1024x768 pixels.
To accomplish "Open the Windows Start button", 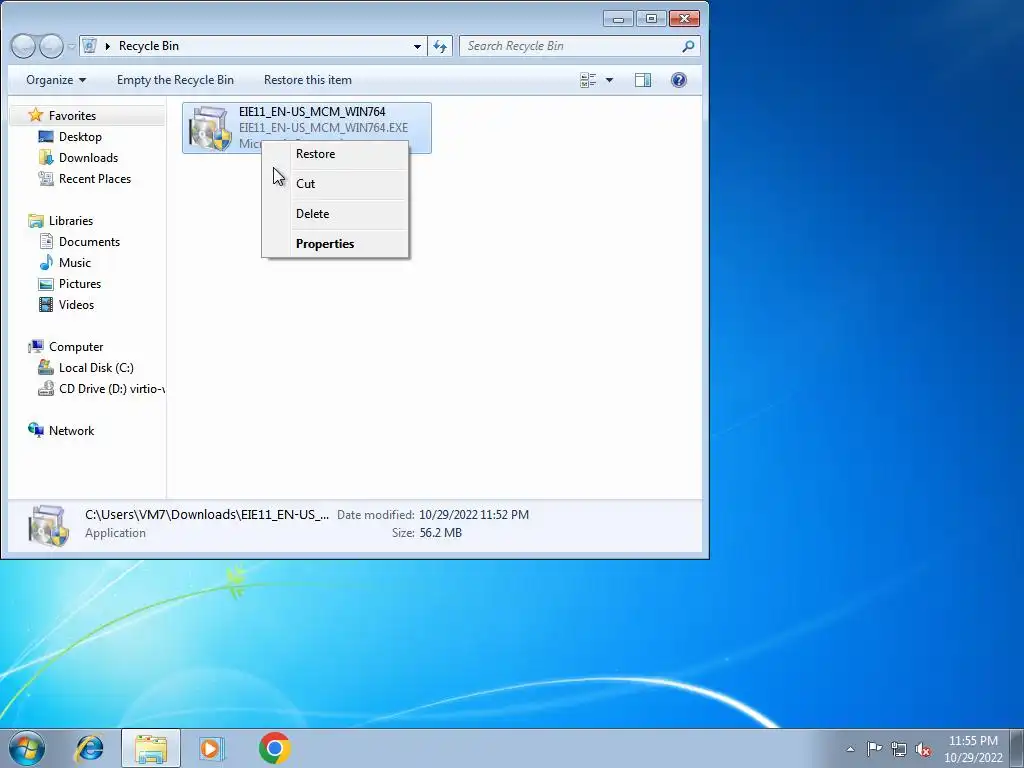I will (27, 748).
